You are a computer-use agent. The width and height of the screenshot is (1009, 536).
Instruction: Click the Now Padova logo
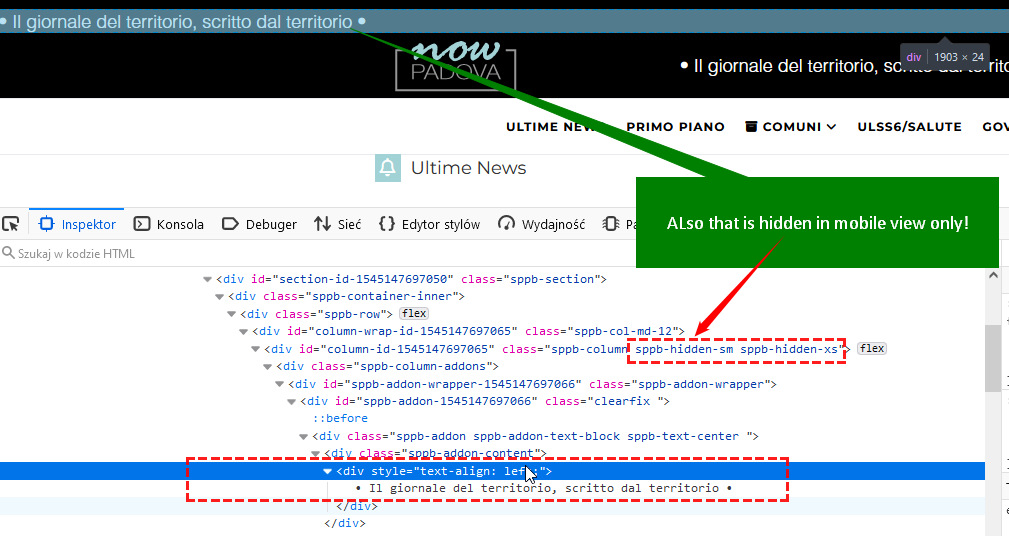point(456,66)
